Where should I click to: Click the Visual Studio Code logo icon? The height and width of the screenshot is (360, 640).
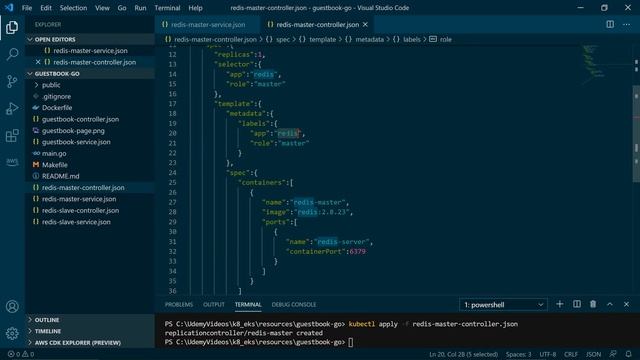pos(9,7)
